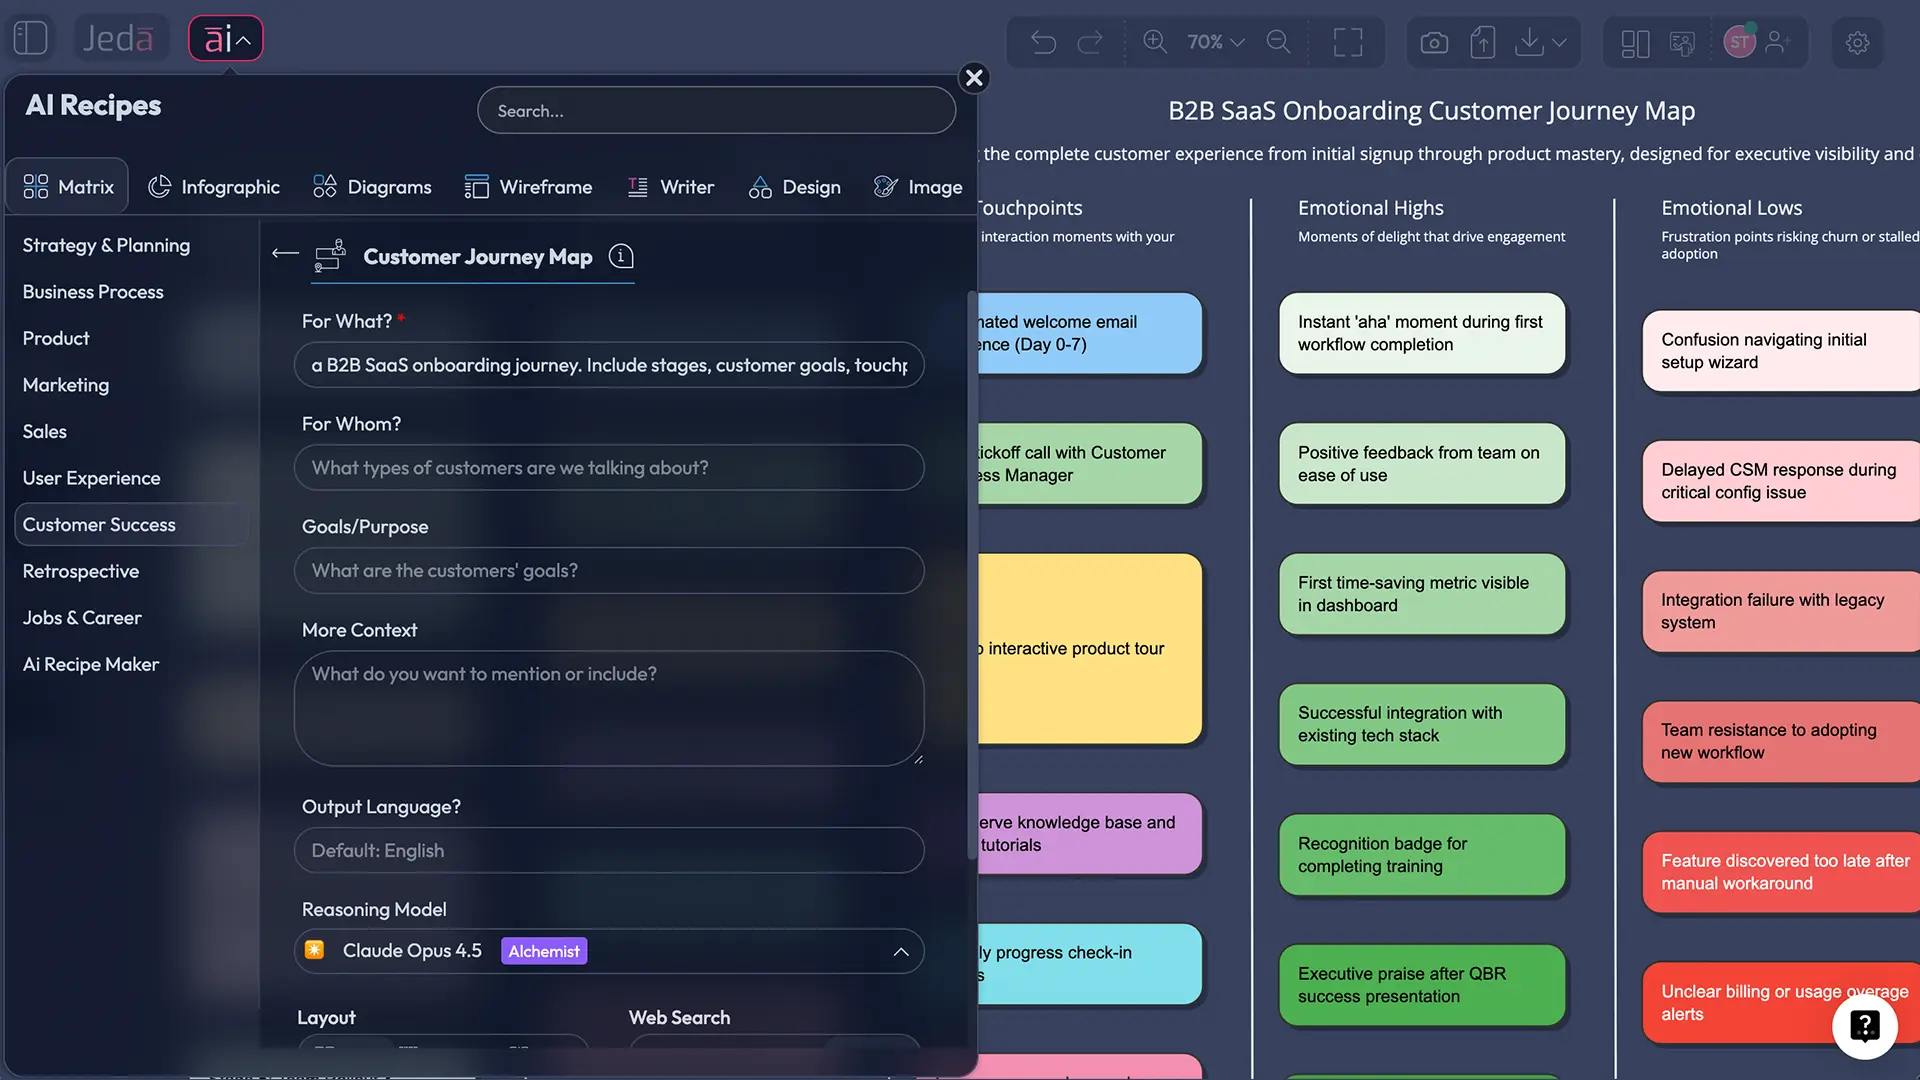The height and width of the screenshot is (1080, 1920).
Task: Open the Retrospective category in the sidebar
Action: pyautogui.click(x=80, y=571)
